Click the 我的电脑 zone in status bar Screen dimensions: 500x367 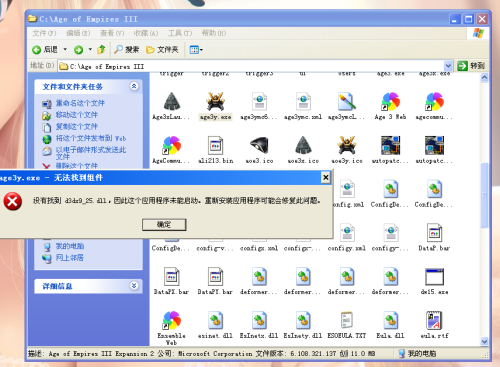(417, 353)
